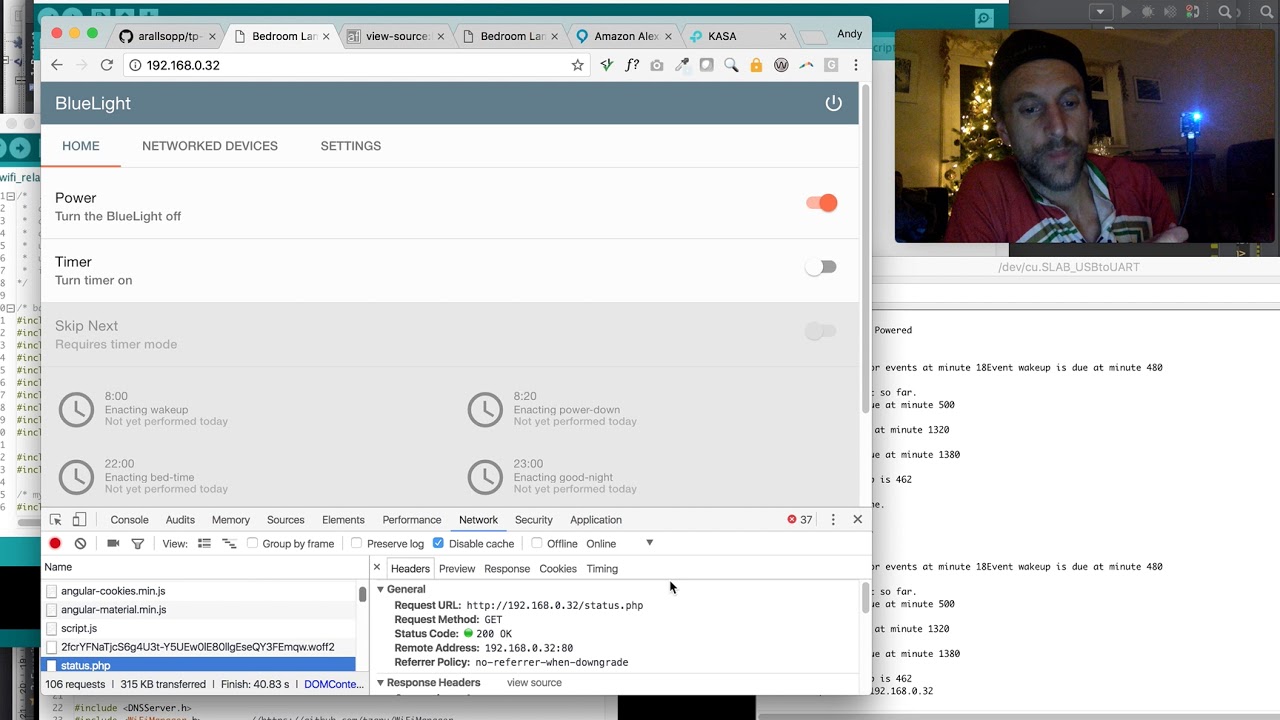The image size is (1280, 720).
Task: Open the Chrome three-dot menu
Action: pos(856,65)
